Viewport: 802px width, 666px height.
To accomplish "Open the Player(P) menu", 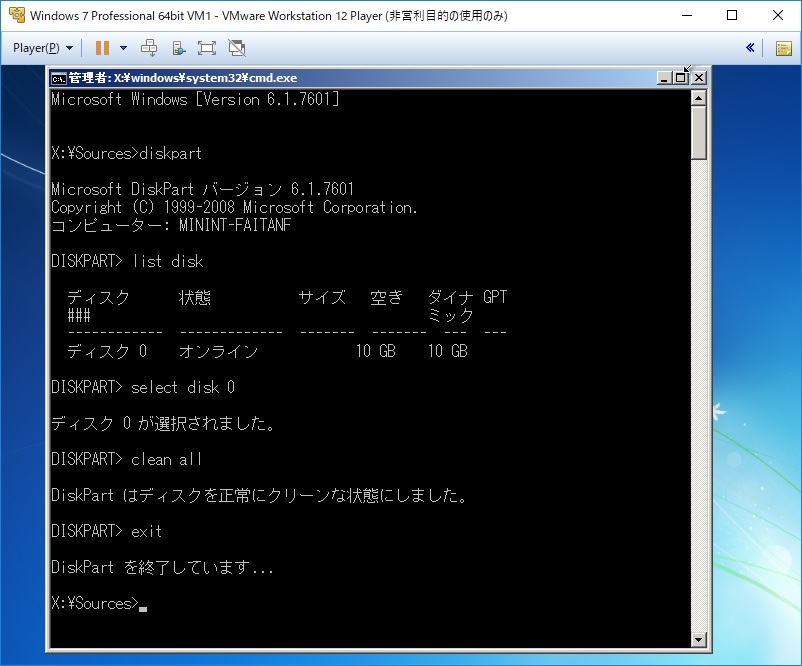I will tap(43, 48).
